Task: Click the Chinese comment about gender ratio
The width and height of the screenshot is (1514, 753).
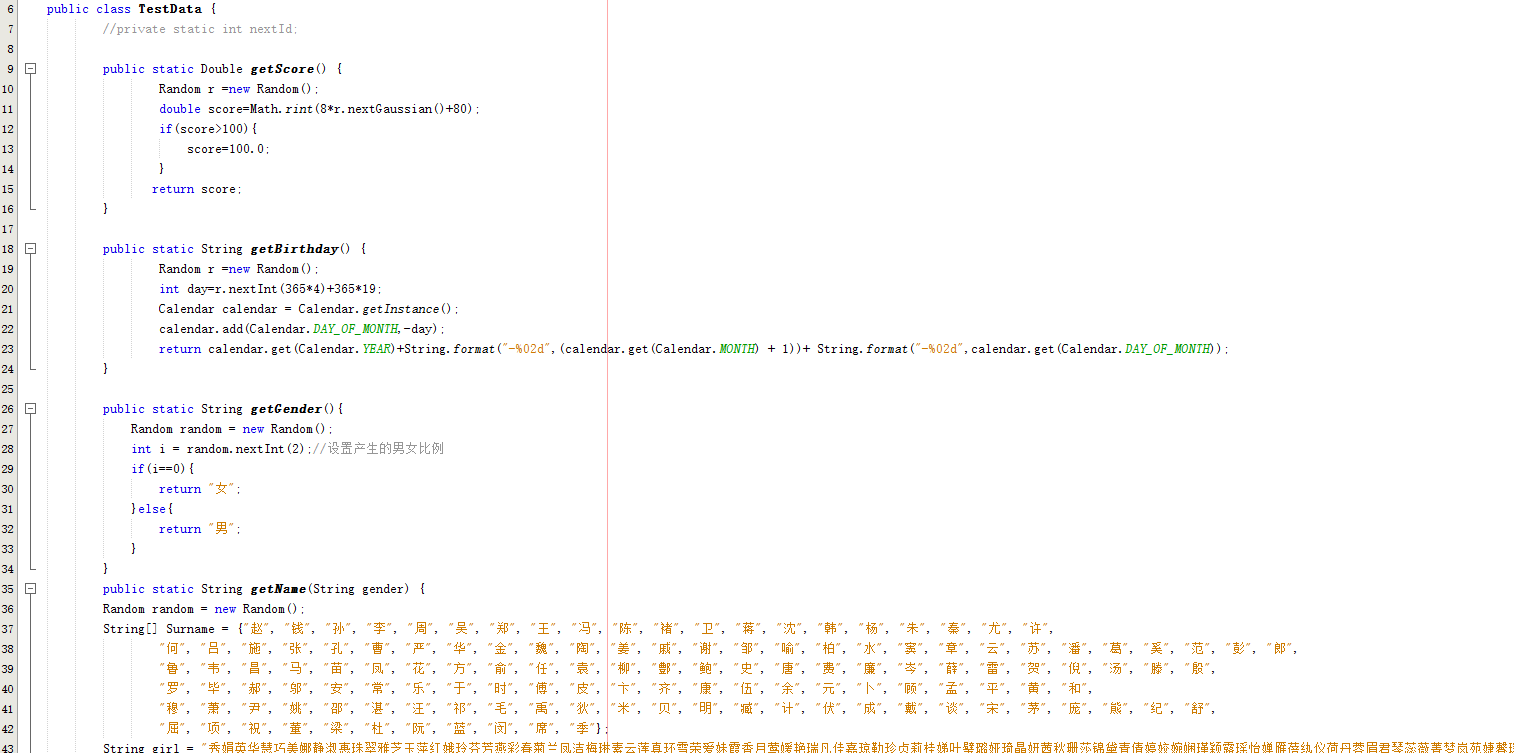Action: tap(378, 449)
